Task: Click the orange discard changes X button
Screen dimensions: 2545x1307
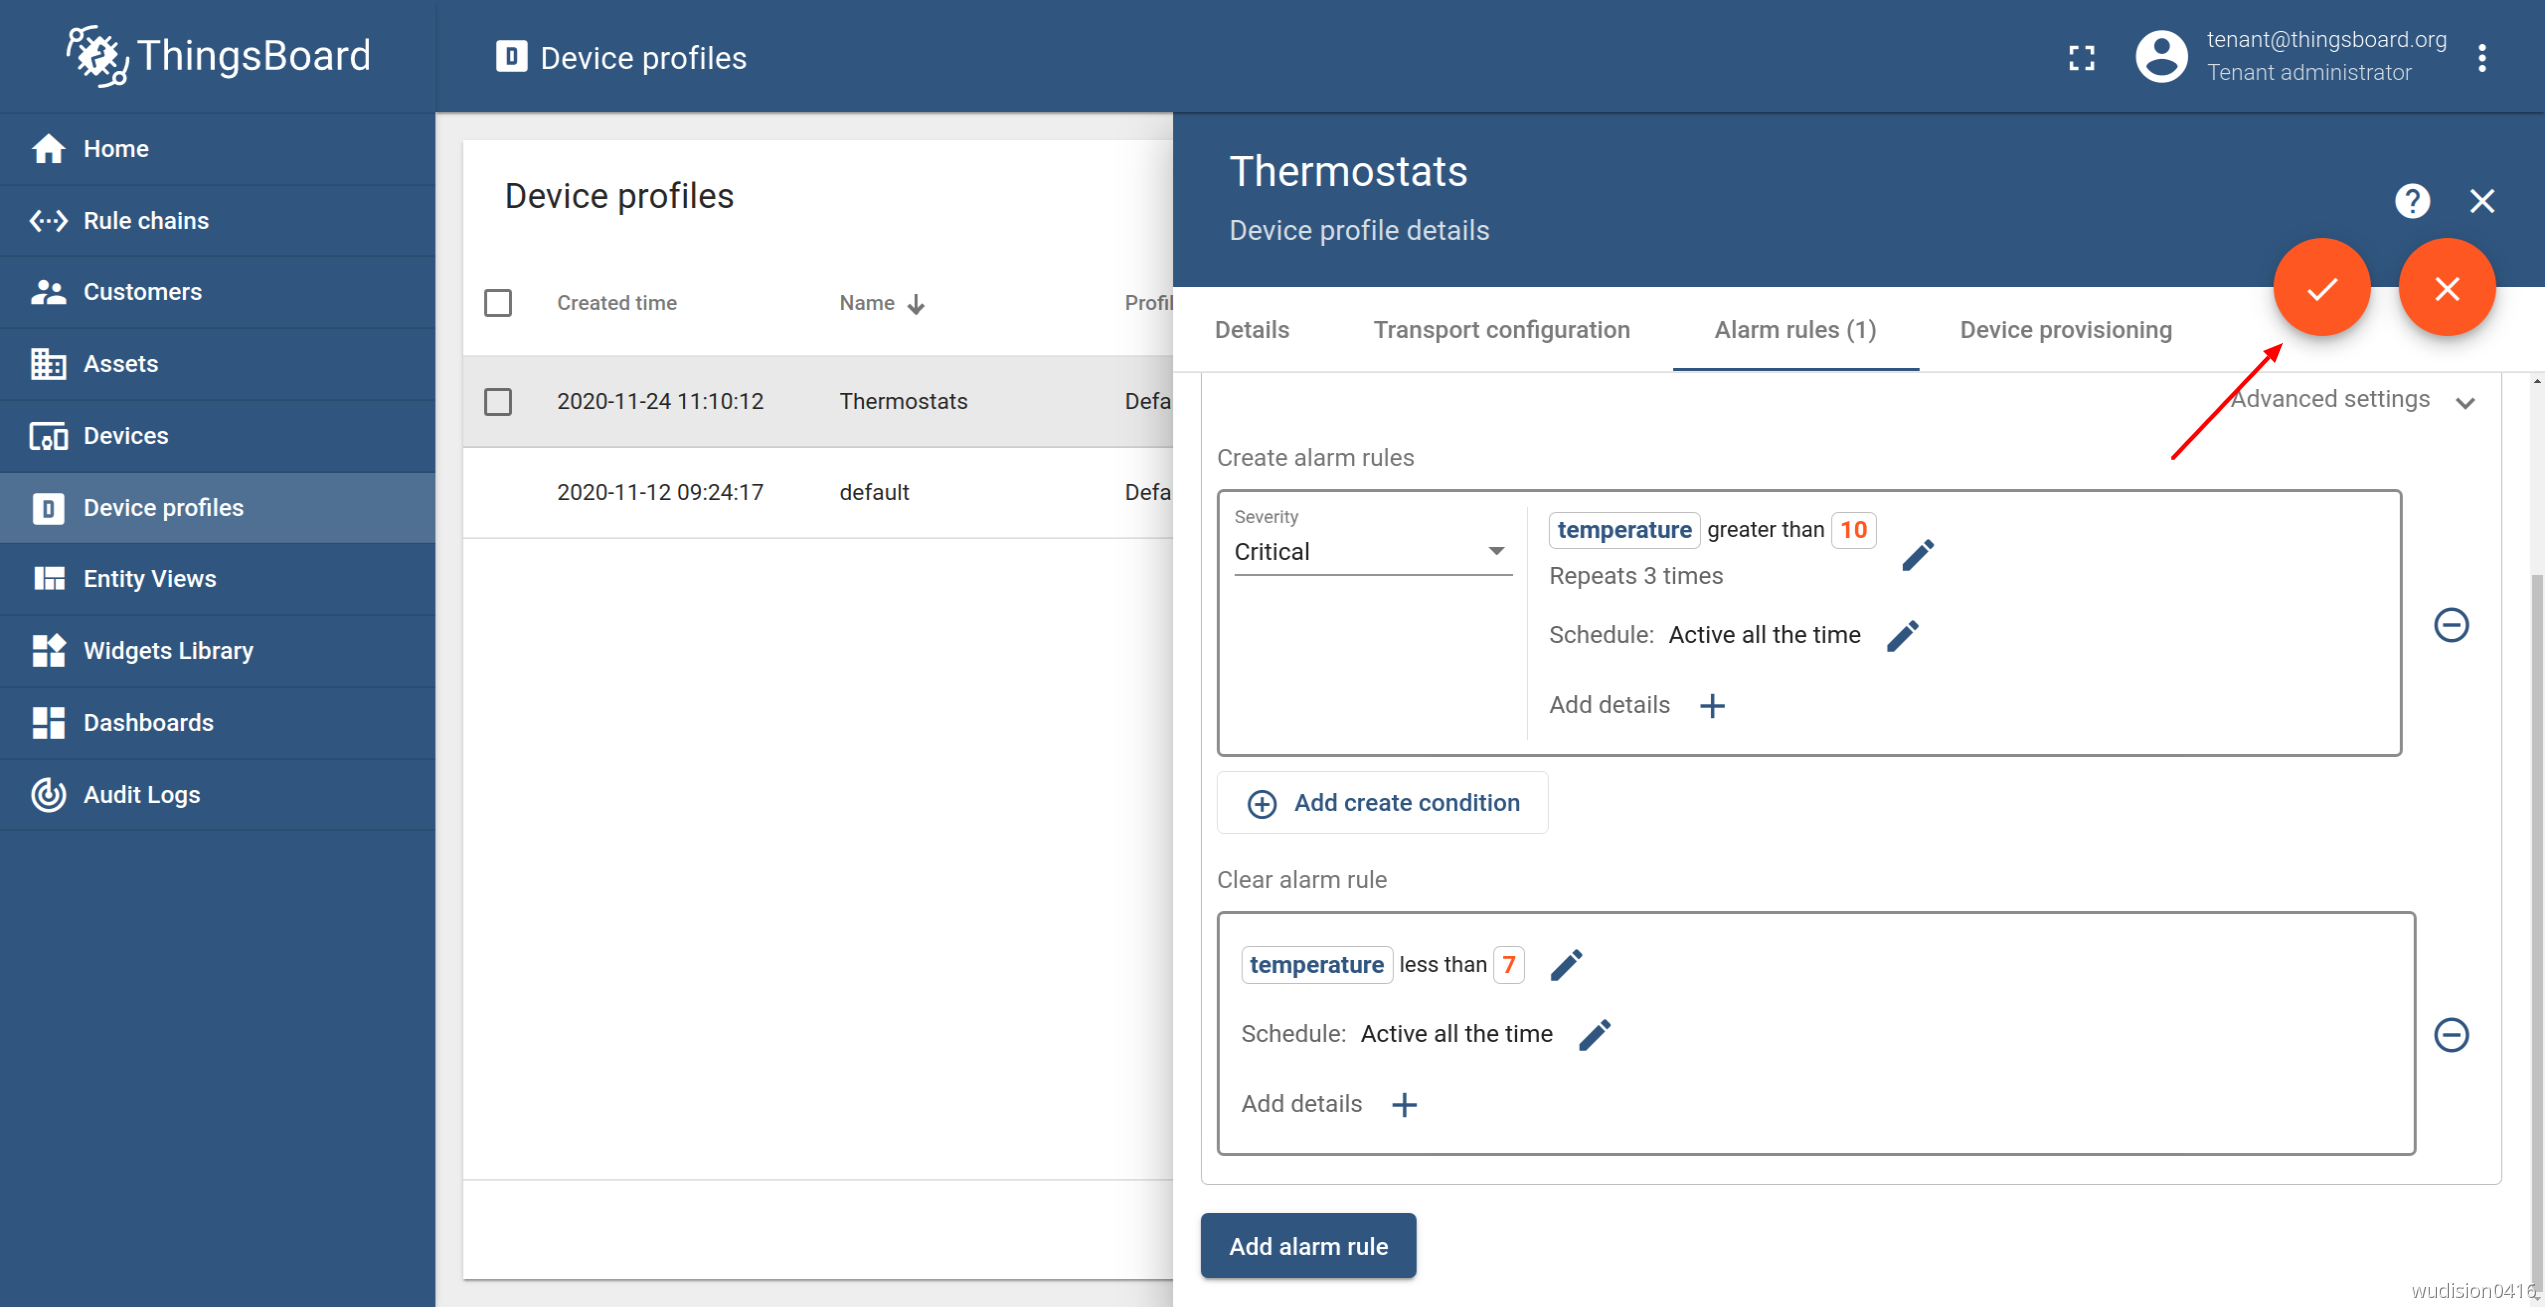Action: pos(2446,289)
